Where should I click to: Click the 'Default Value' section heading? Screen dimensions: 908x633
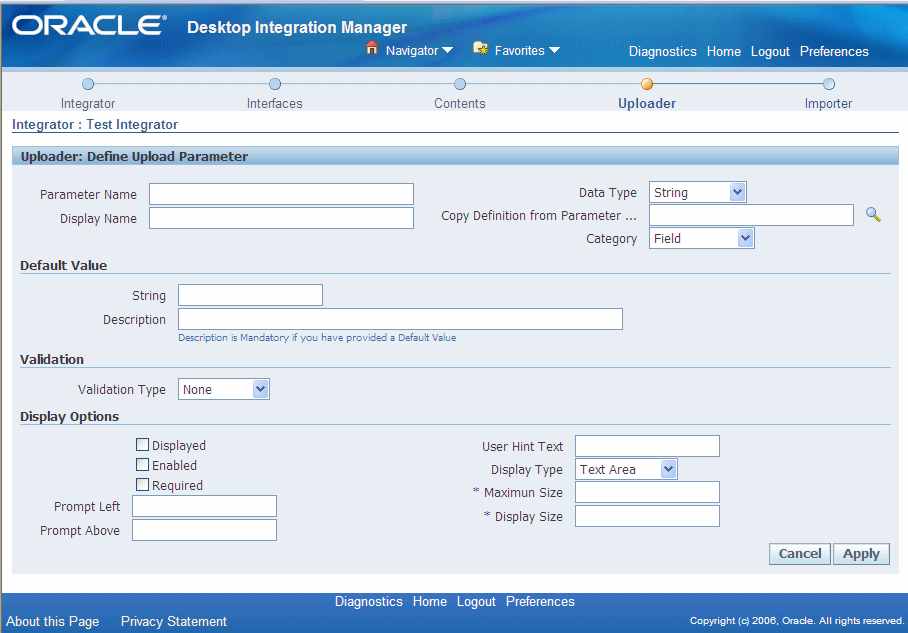coord(64,265)
